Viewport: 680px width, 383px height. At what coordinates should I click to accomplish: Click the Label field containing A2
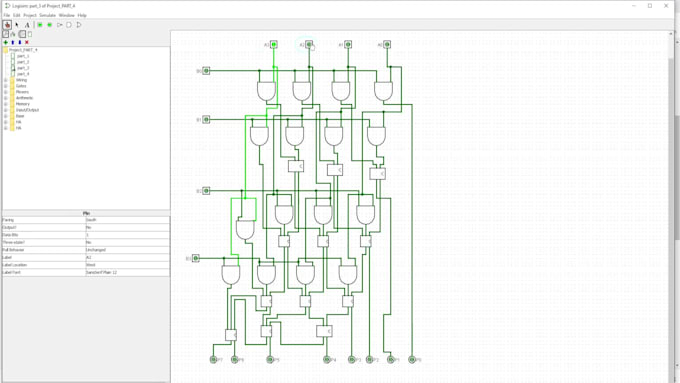[x=127, y=258]
